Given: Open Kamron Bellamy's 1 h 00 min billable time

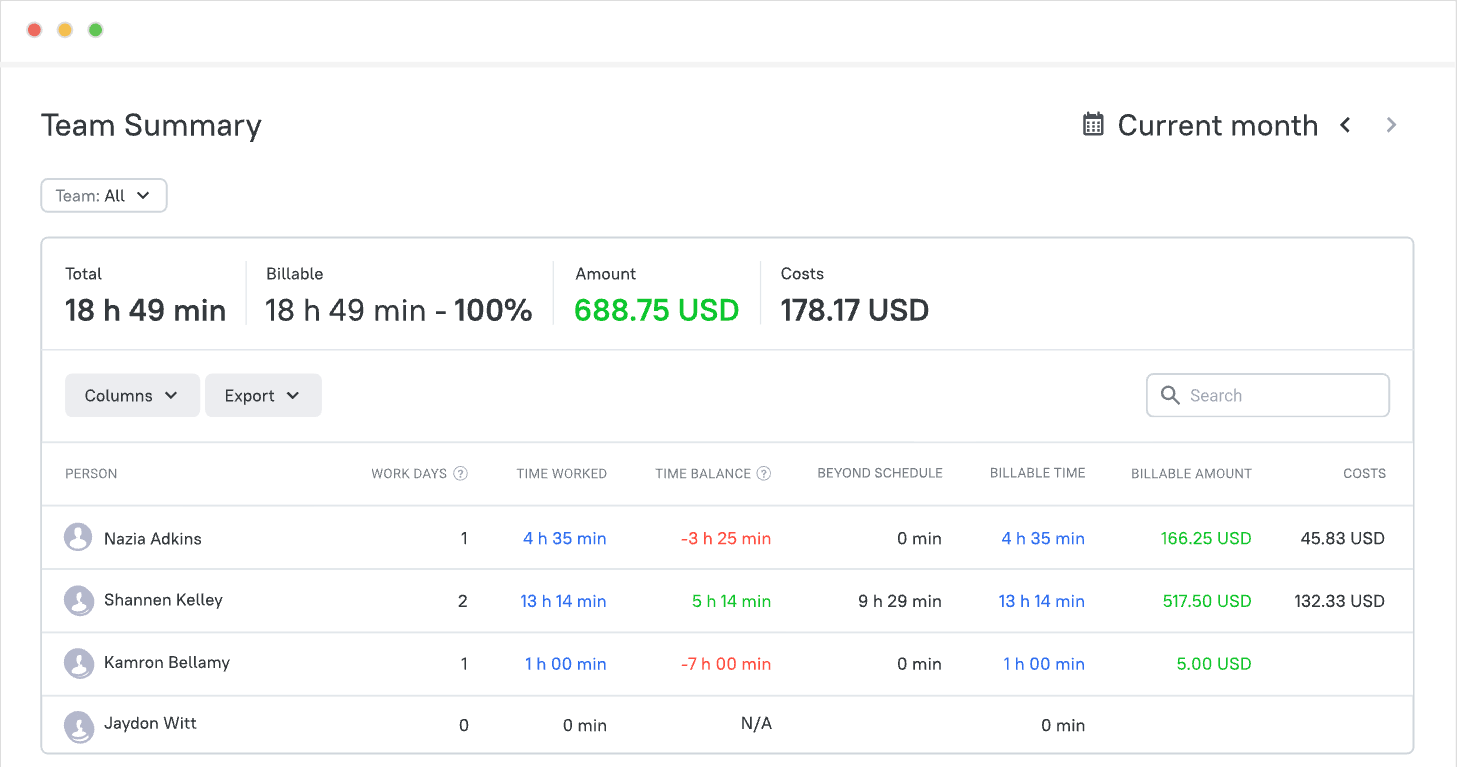Looking at the screenshot, I should click(x=1044, y=664).
